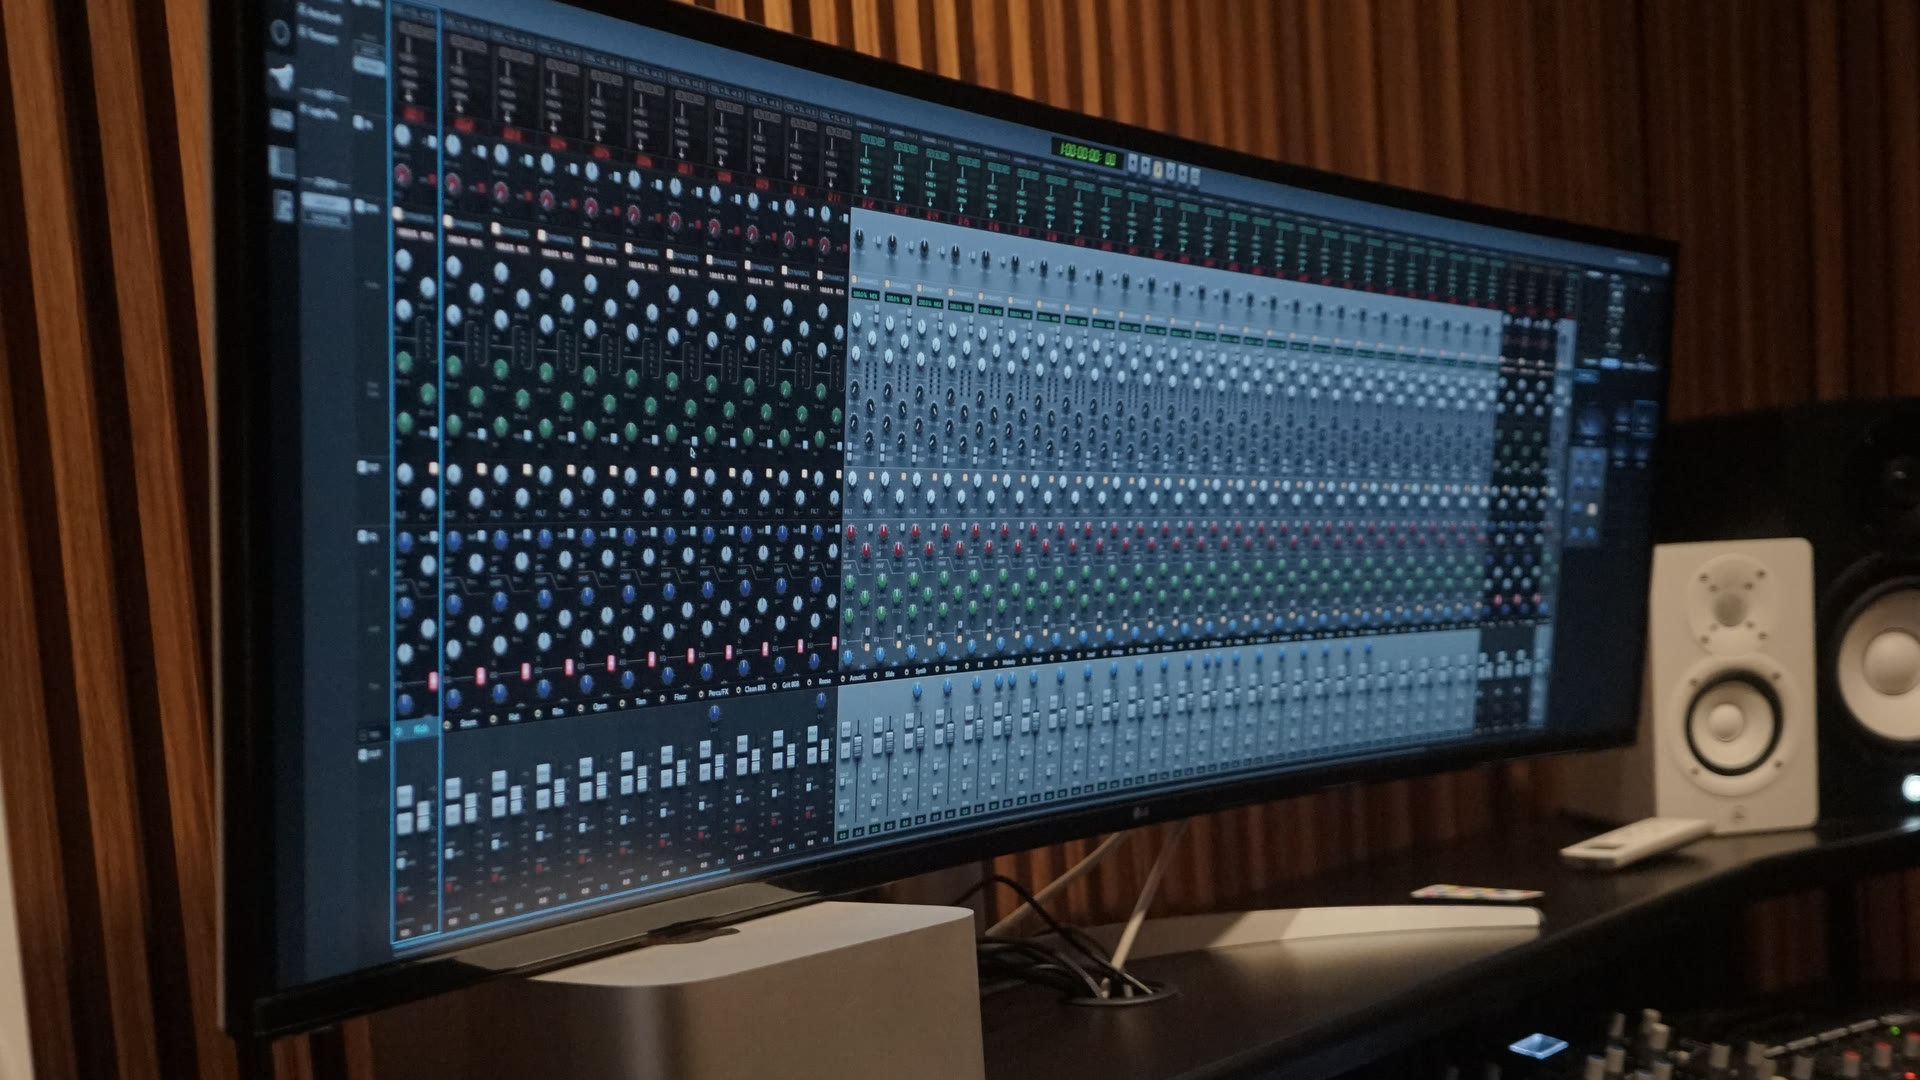
Task: Toggle round indicator beside Acoustic label
Action: coord(842,678)
